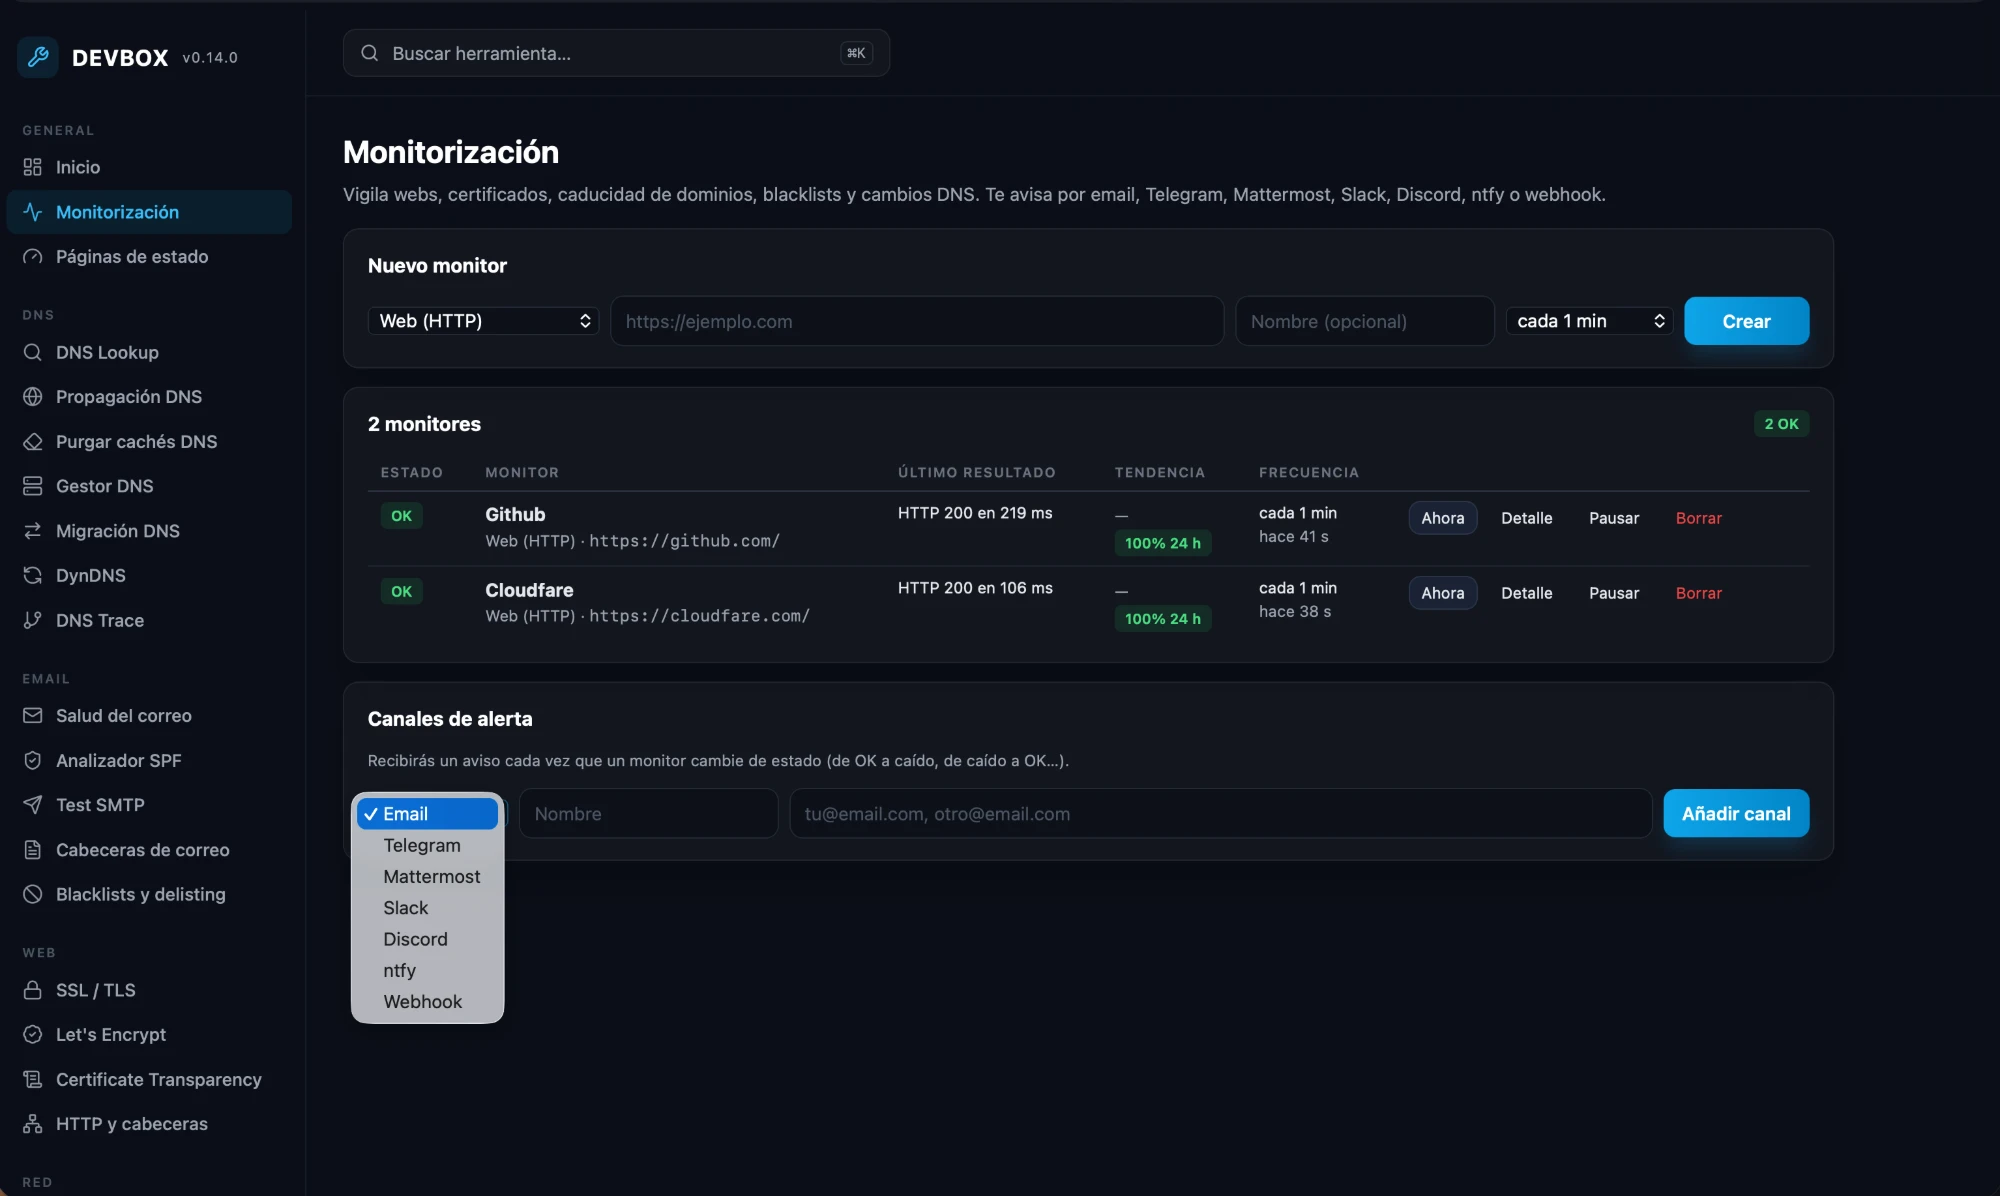Select Telegram in the channel list
The width and height of the screenshot is (2000, 1196).
[427, 845]
